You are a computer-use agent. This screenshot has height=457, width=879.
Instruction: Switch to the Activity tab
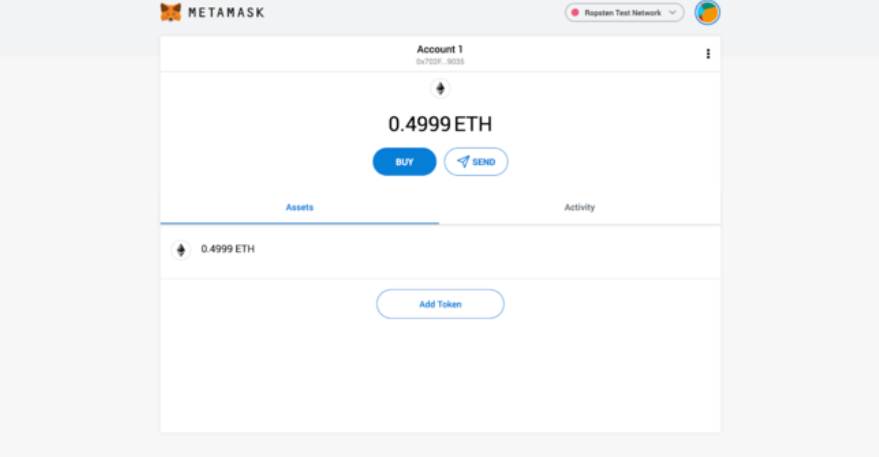(579, 207)
